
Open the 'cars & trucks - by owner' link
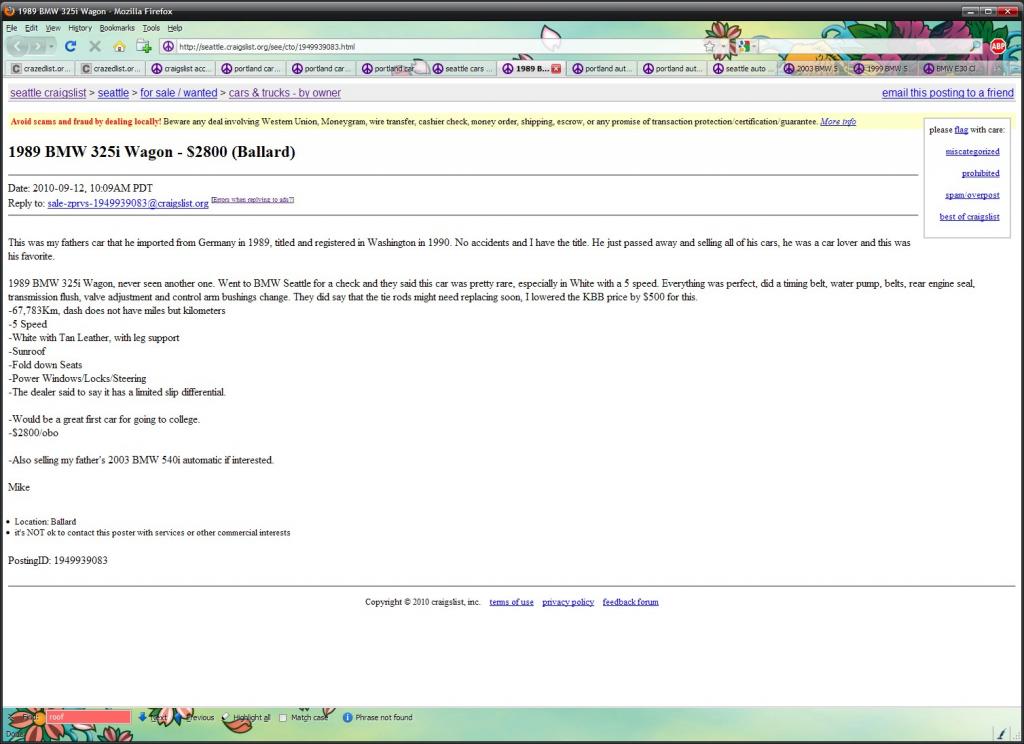pos(284,93)
